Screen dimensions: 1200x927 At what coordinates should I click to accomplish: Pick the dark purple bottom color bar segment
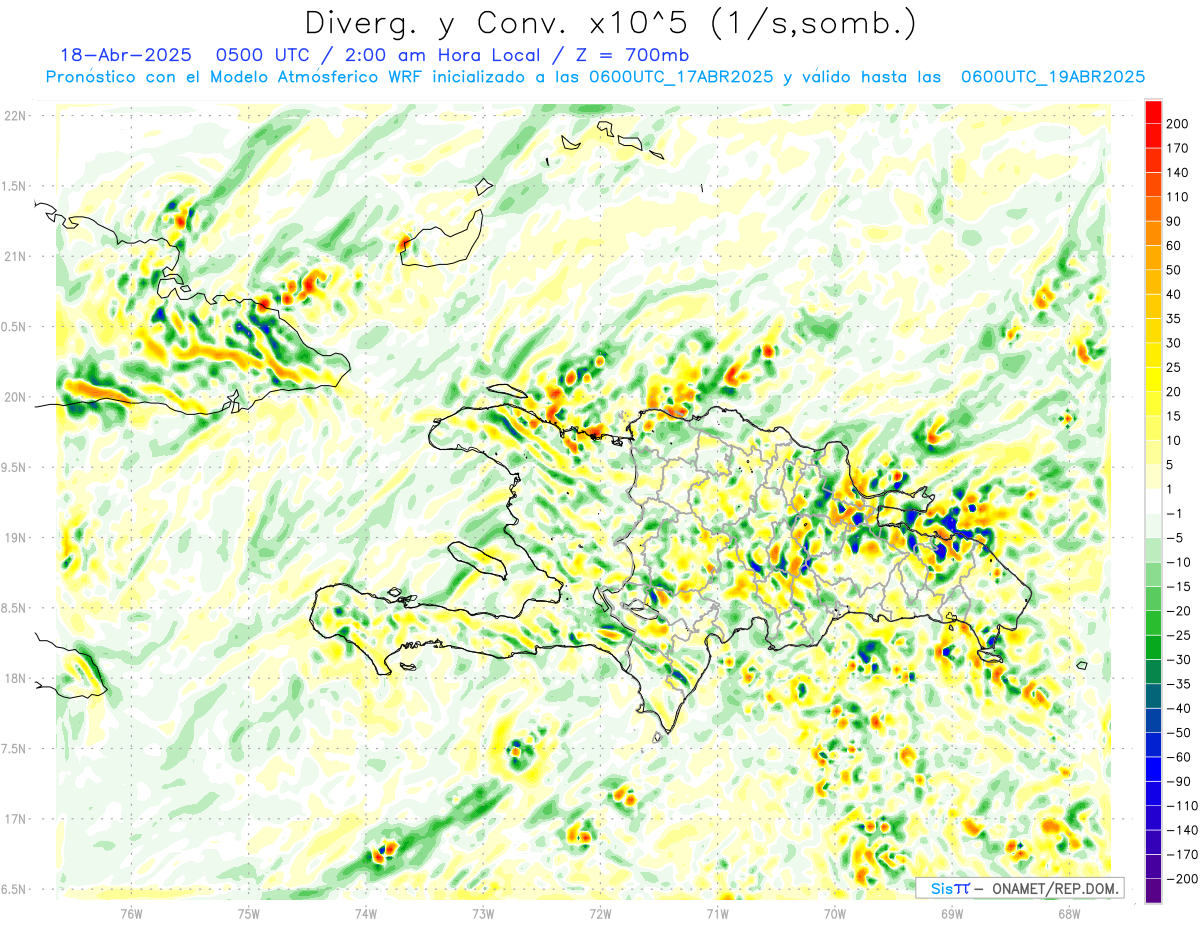[x=1153, y=891]
